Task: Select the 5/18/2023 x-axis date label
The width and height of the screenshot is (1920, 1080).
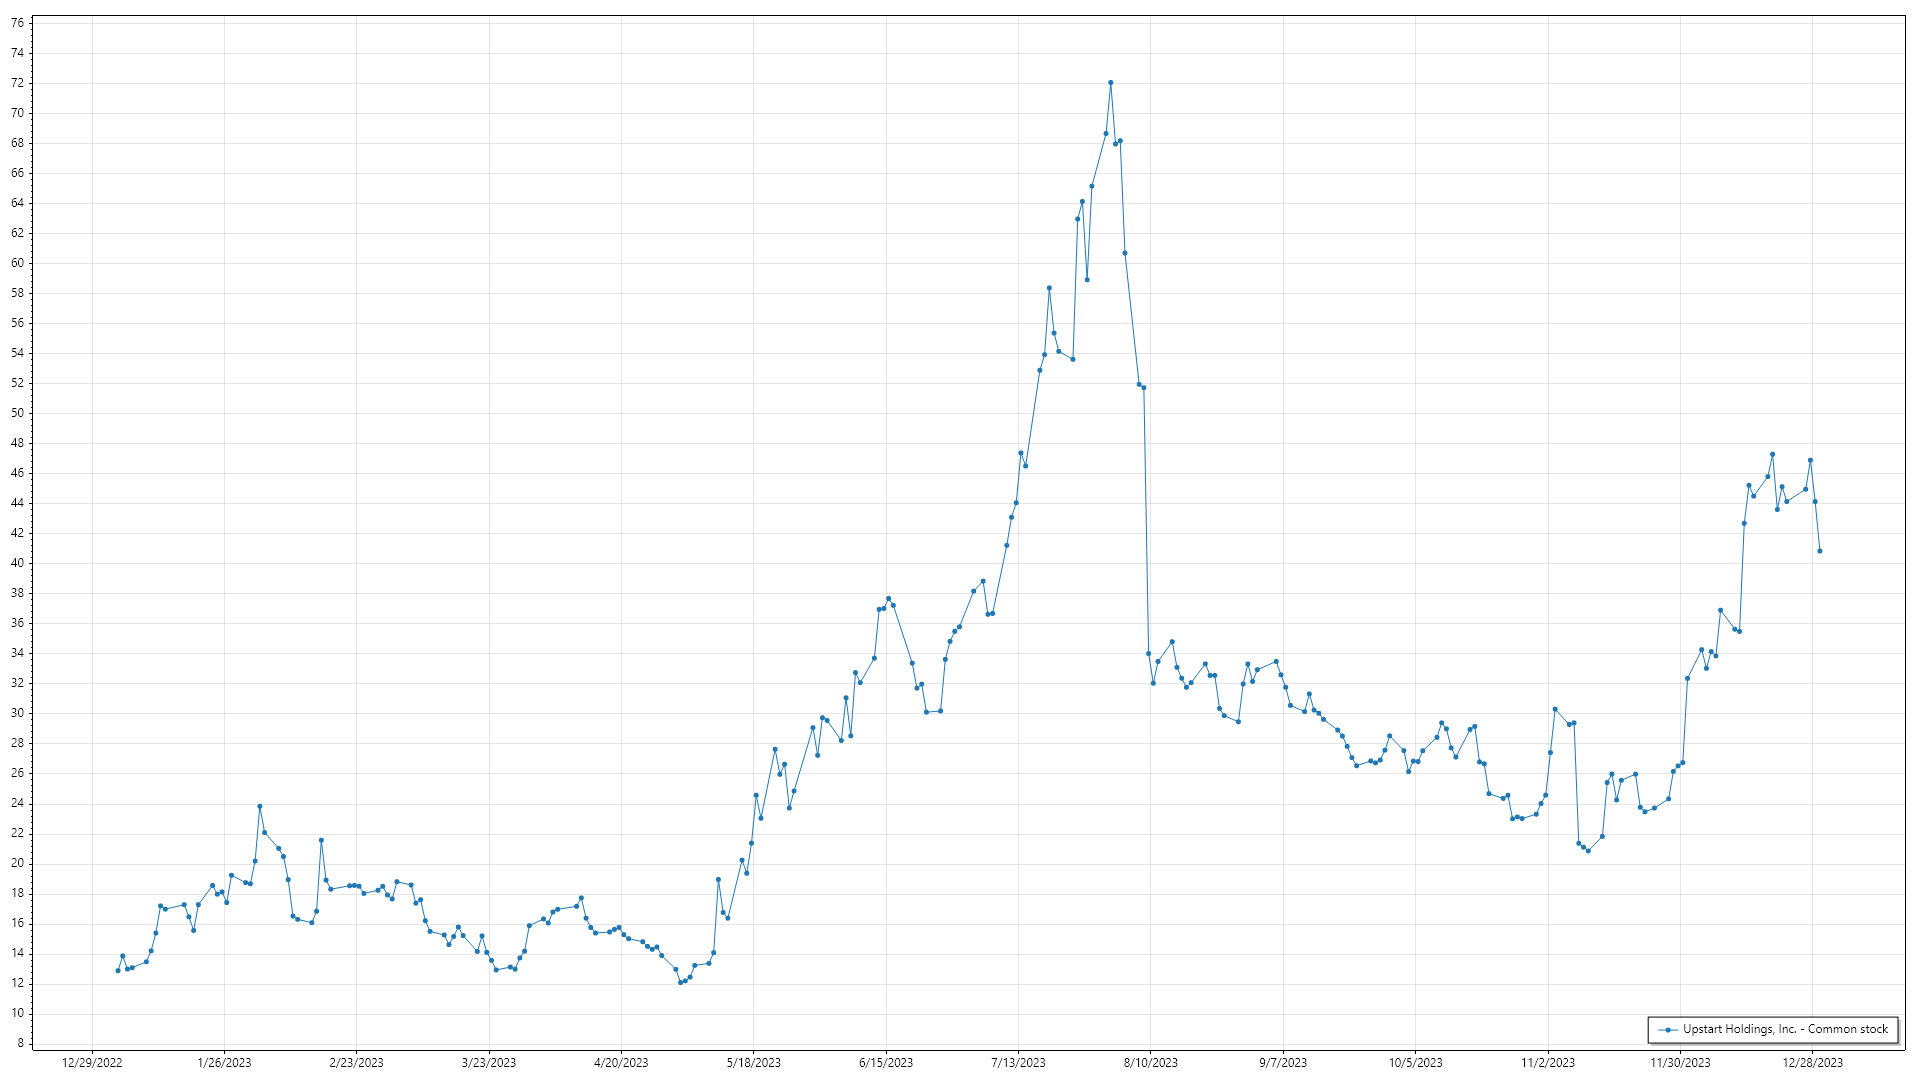Action: coord(753,1063)
